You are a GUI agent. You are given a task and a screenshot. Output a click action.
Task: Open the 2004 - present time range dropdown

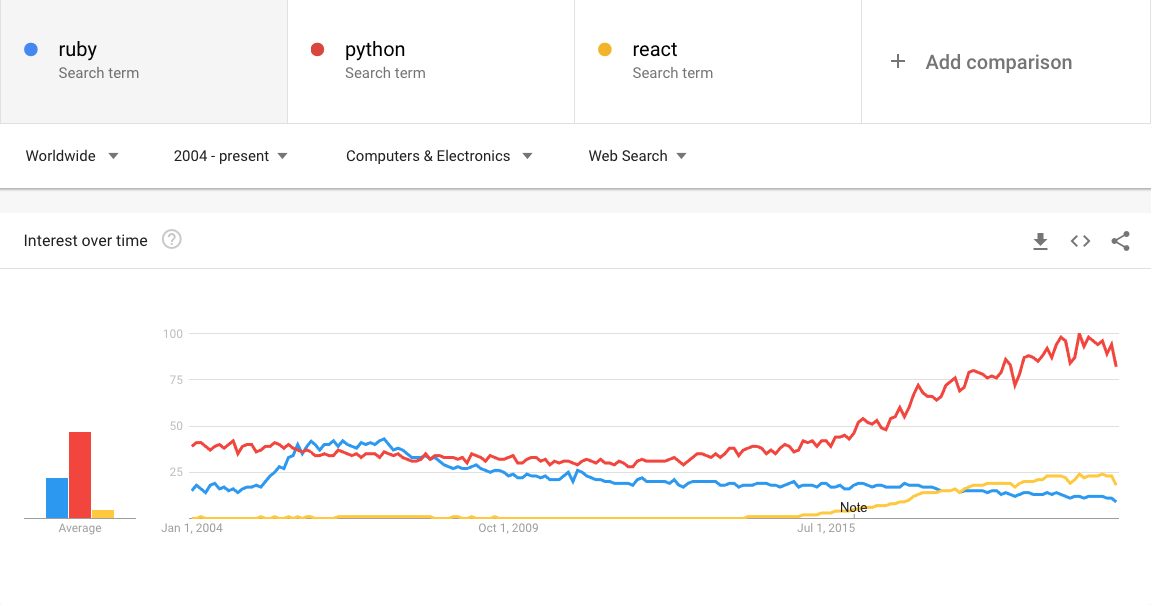point(230,156)
